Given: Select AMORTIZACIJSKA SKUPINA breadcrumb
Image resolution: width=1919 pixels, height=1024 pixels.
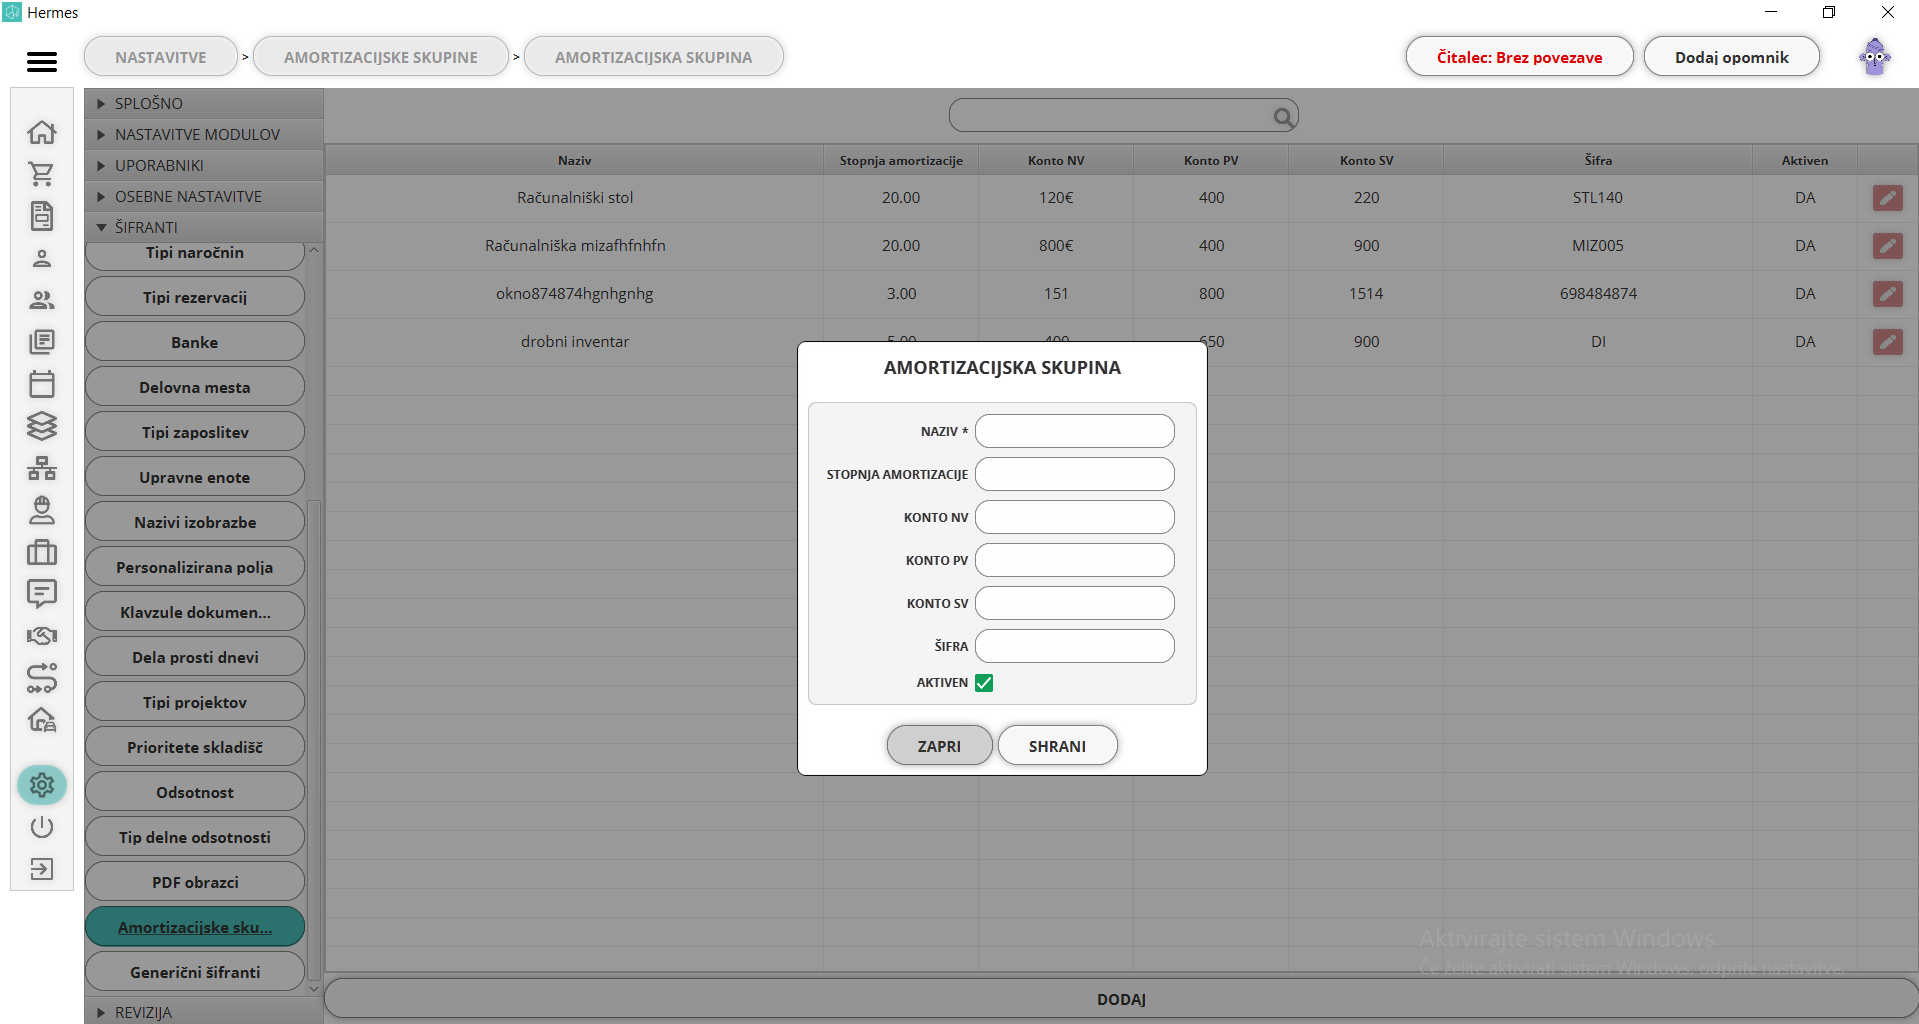Looking at the screenshot, I should tap(654, 57).
